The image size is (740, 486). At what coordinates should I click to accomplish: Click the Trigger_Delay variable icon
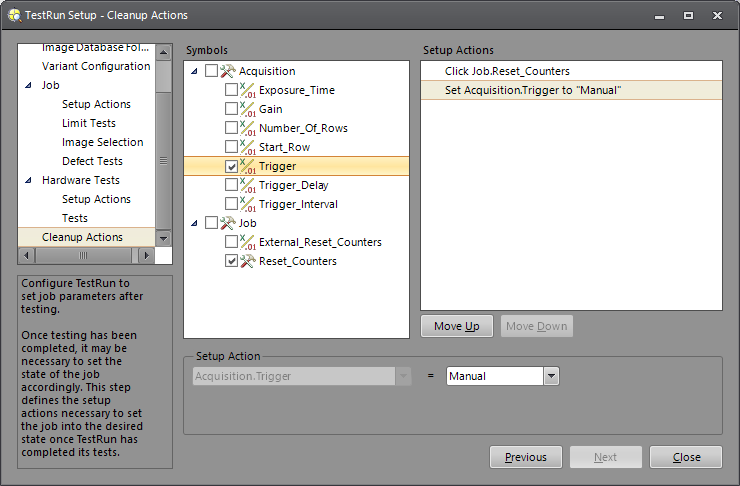tap(248, 185)
